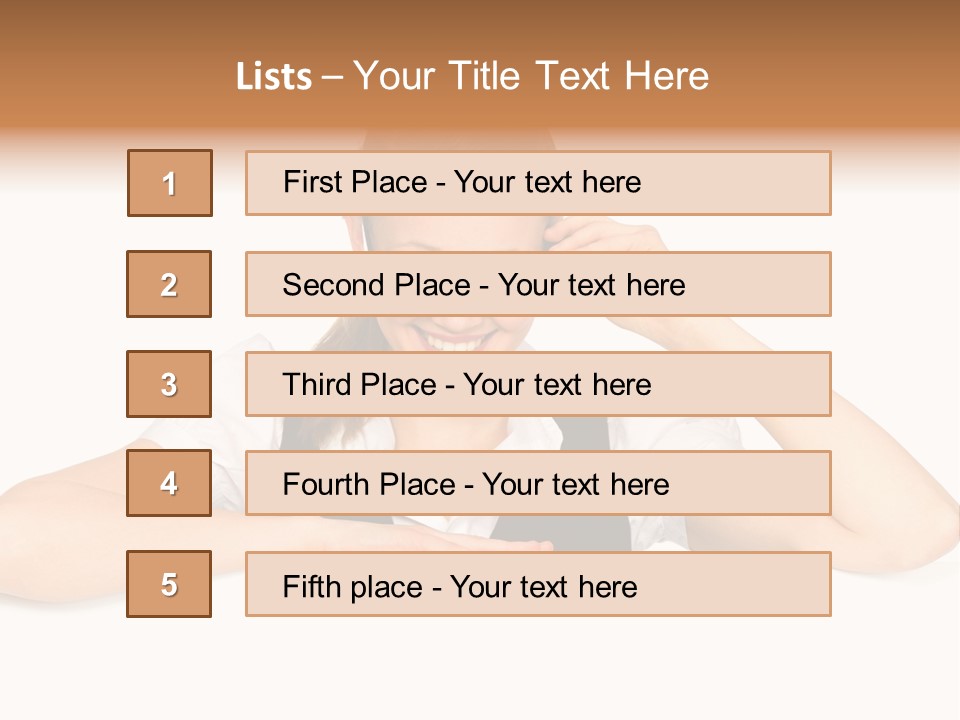Viewport: 960px width, 720px height.
Task: Select the Fifth place text bar
Action: 538,584
